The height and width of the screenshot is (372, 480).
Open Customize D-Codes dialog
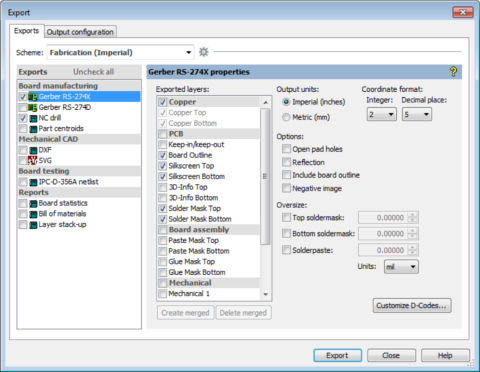coord(412,306)
